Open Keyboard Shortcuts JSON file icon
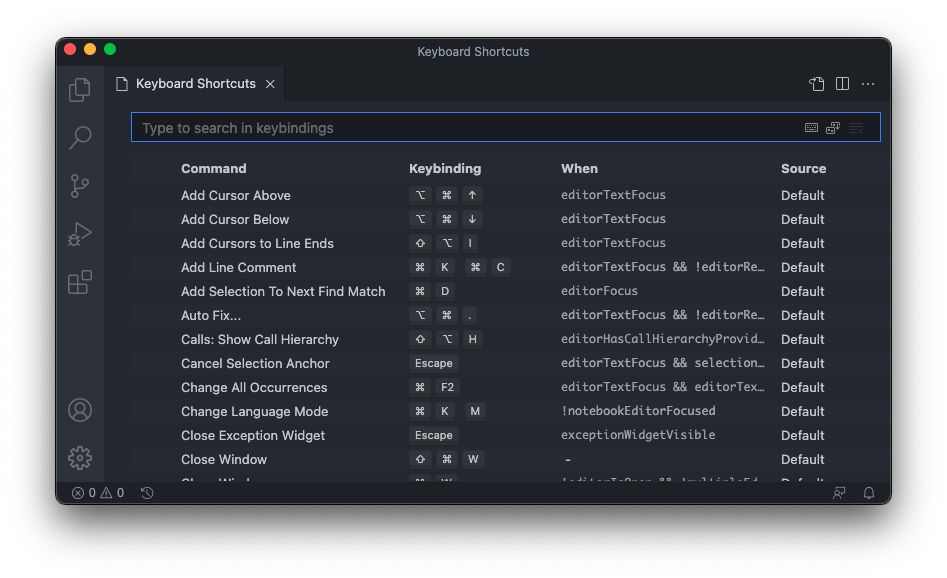 click(x=817, y=84)
